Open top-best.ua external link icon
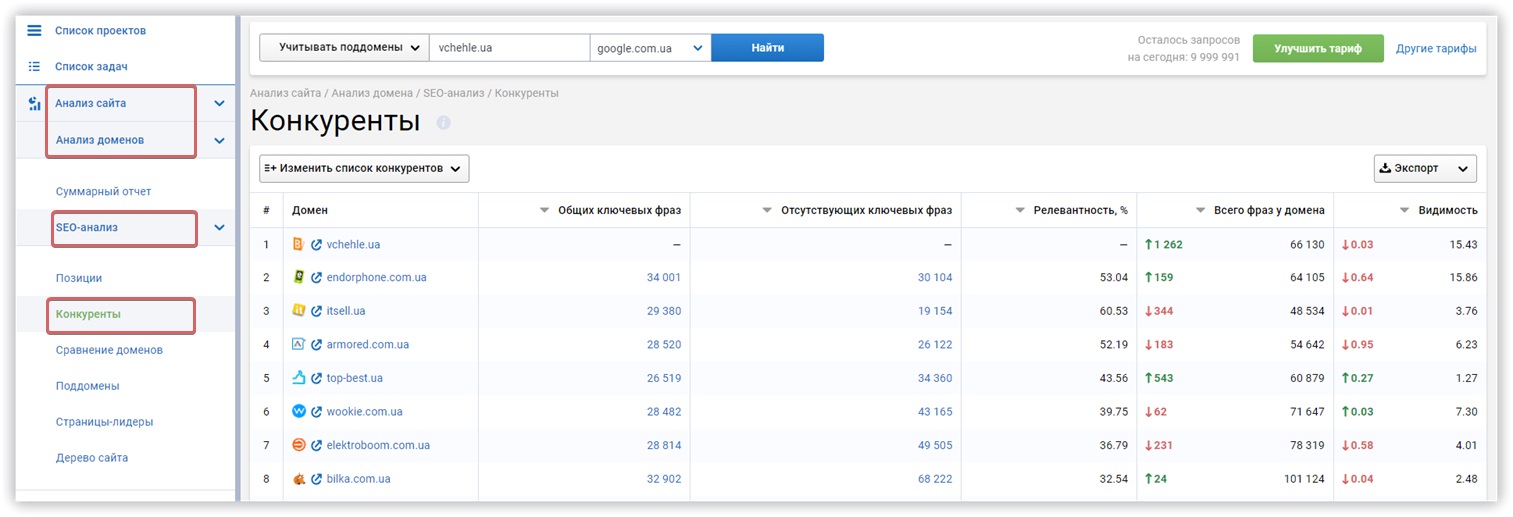The height and width of the screenshot is (517, 1513). pos(317,378)
